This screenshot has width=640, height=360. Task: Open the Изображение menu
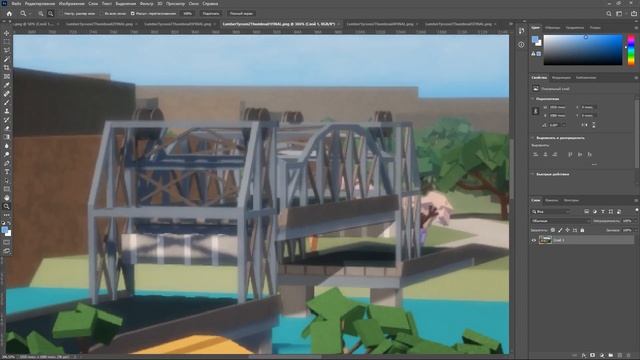71,4
